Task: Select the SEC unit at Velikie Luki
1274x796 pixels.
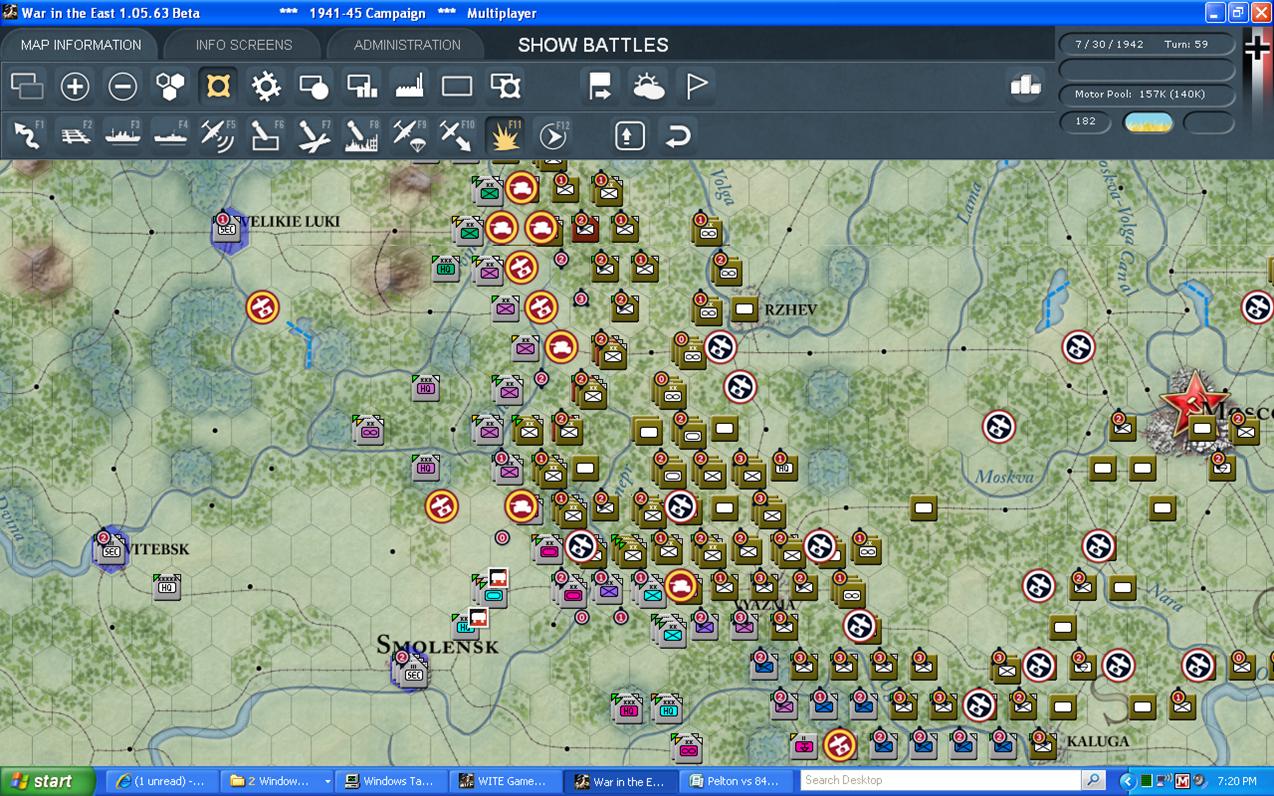Action: pyautogui.click(x=227, y=229)
